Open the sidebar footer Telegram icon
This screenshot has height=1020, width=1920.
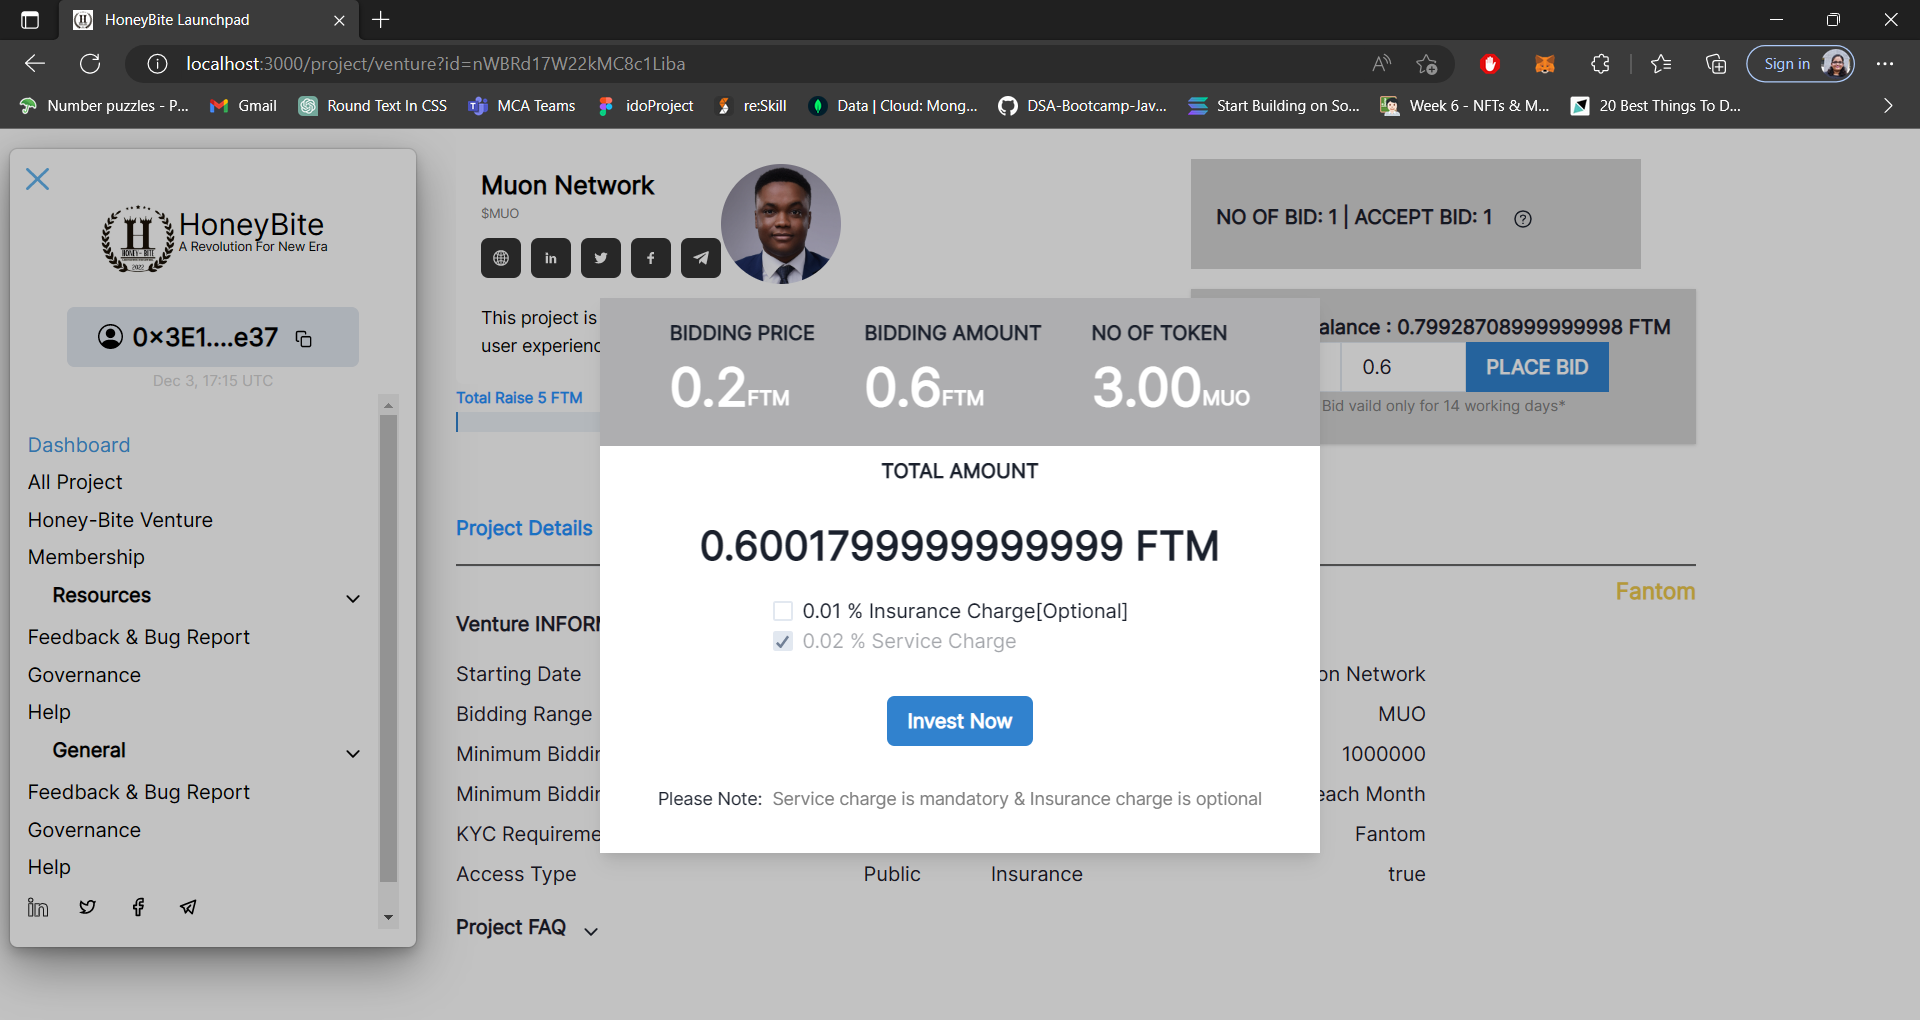[188, 907]
